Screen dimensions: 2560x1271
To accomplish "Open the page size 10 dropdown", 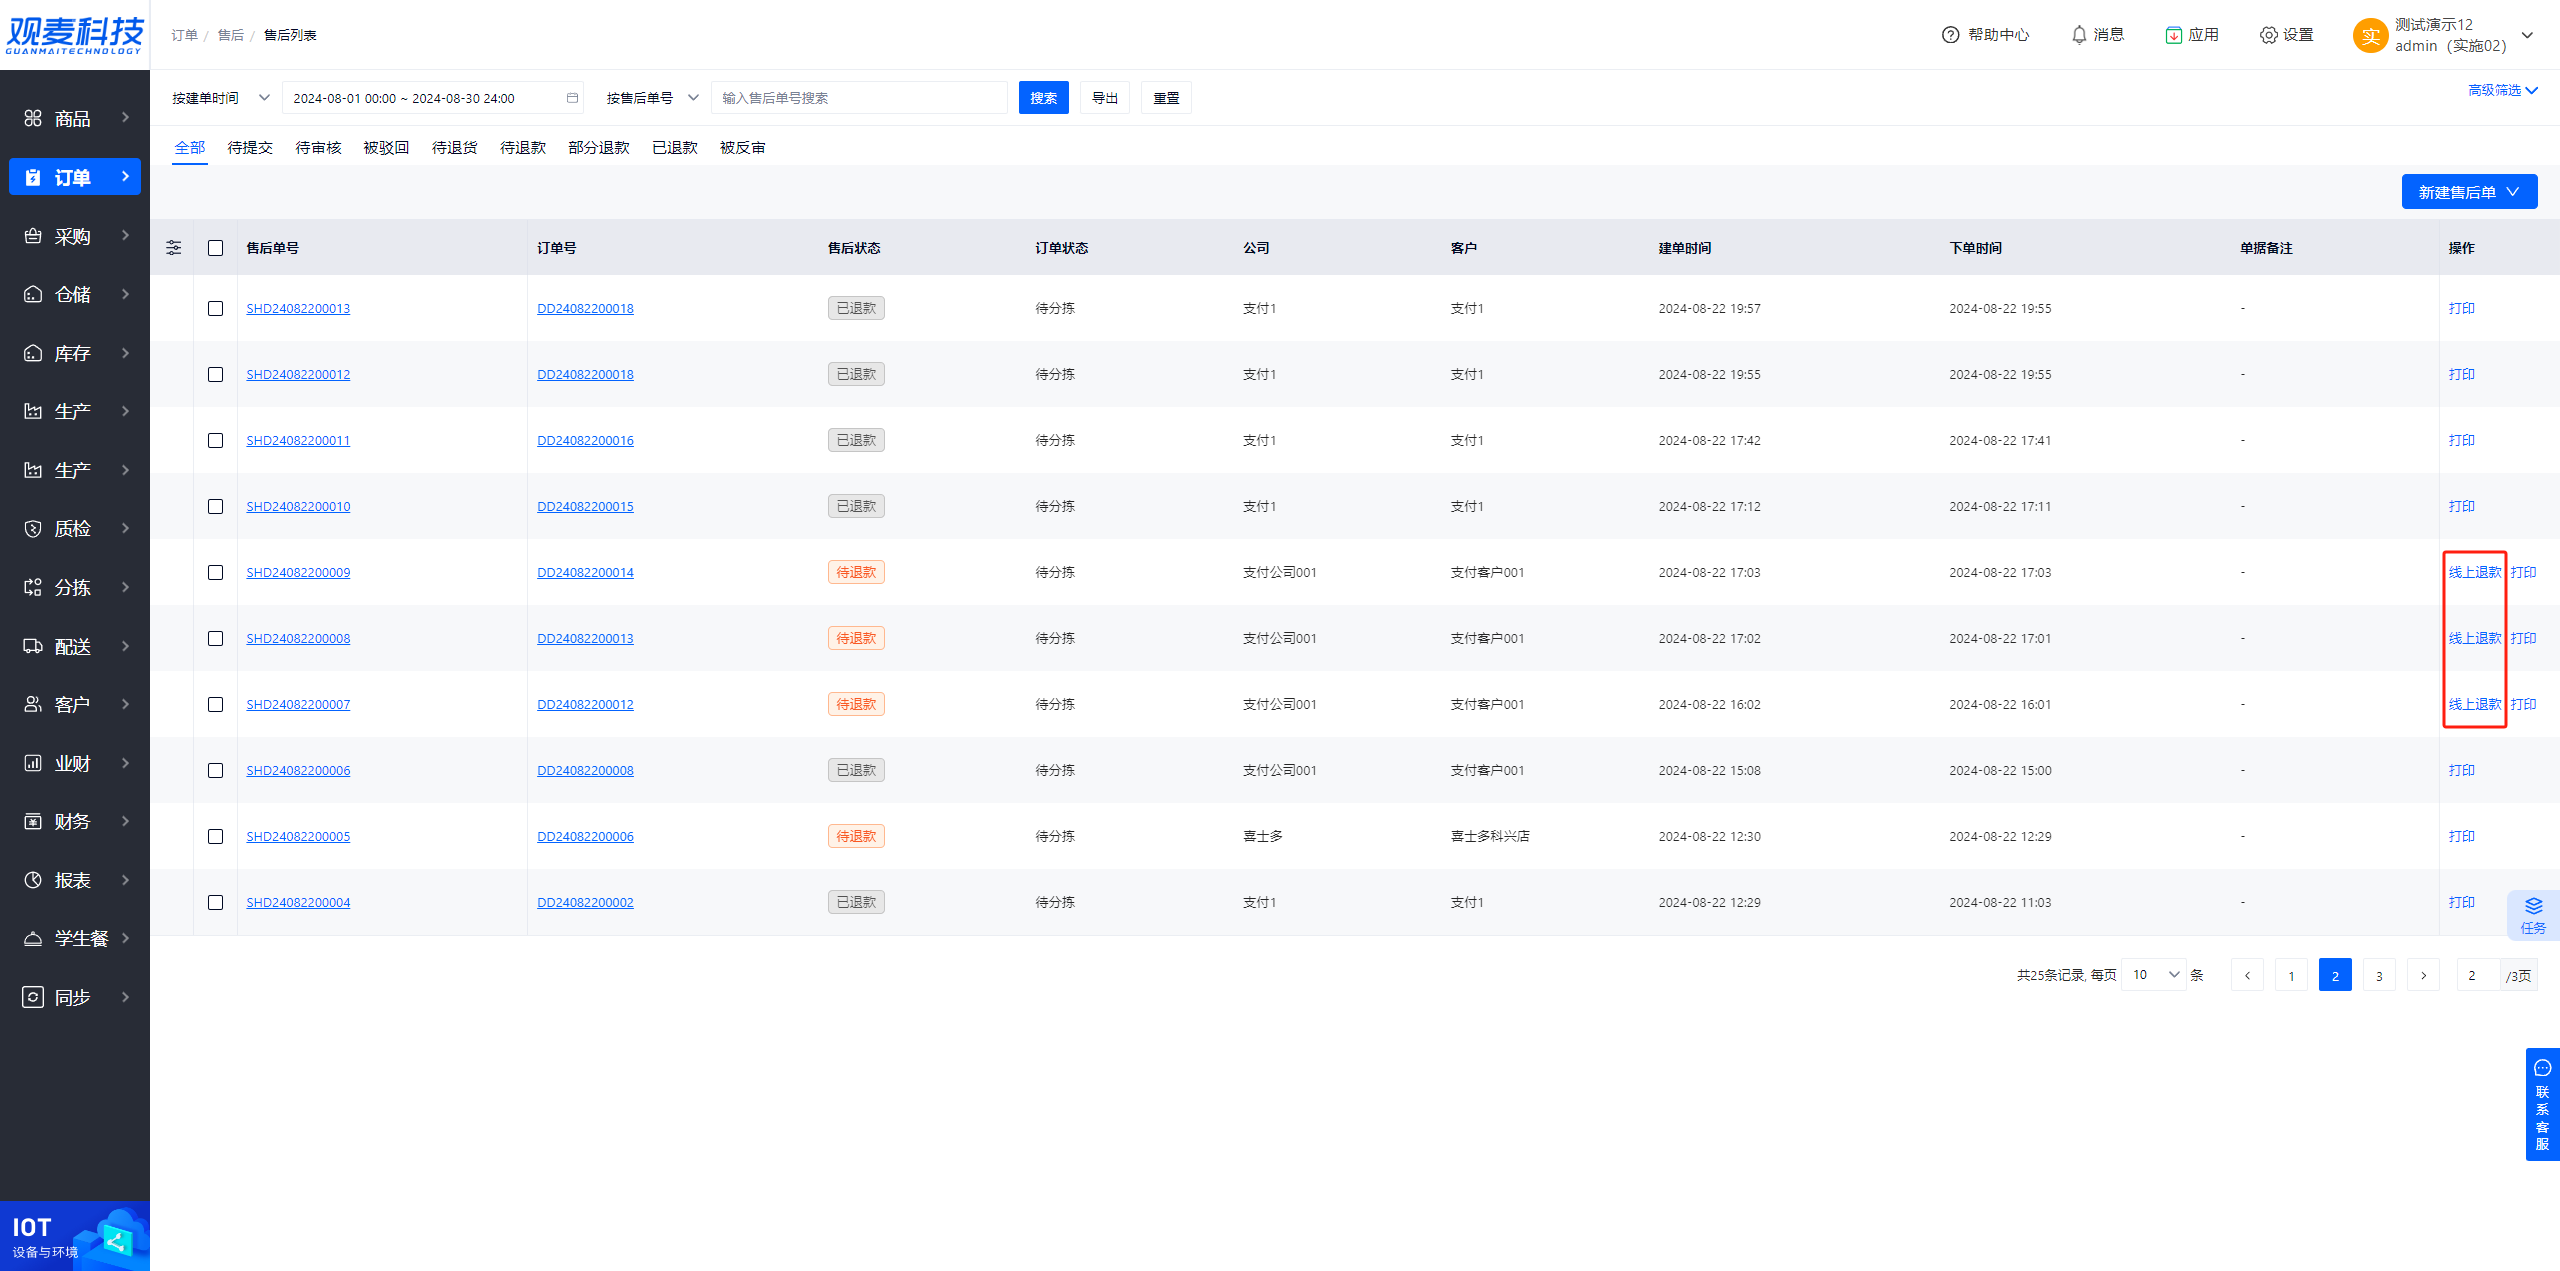I will point(2153,975).
